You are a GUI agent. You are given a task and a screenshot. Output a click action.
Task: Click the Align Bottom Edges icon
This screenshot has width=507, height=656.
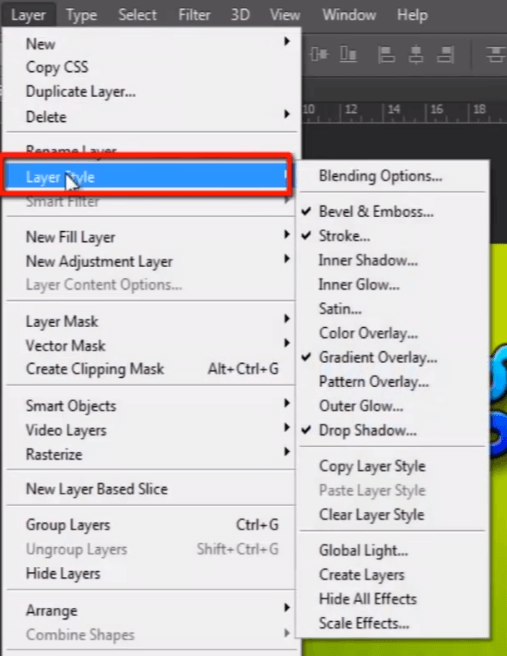tap(348, 54)
